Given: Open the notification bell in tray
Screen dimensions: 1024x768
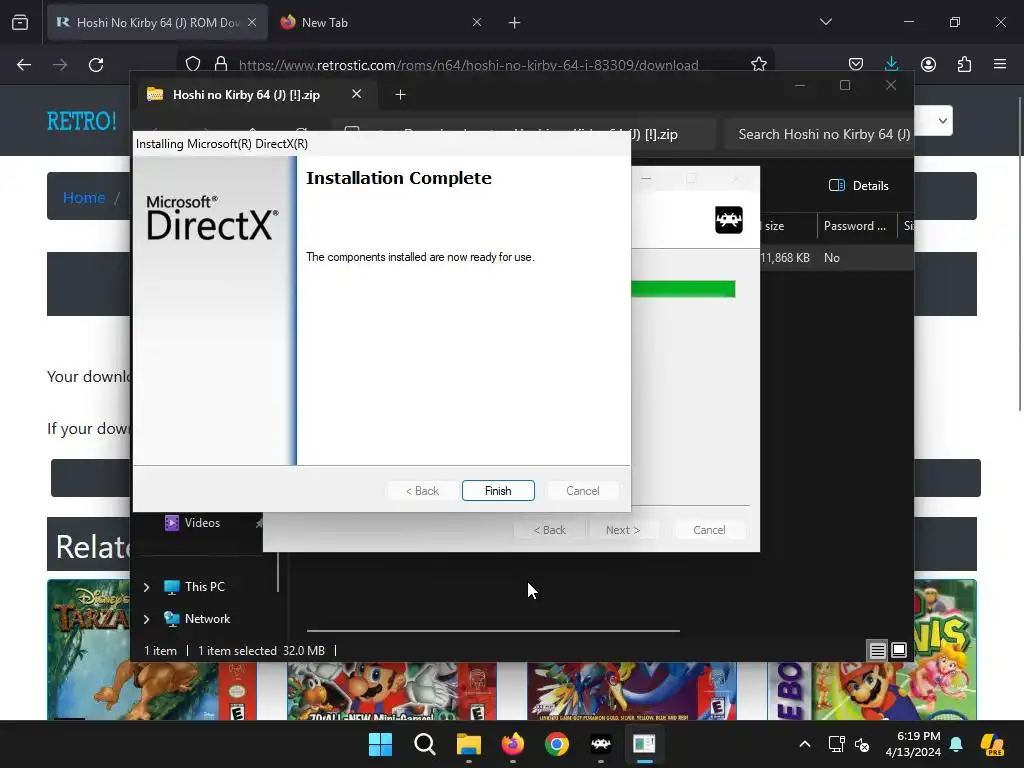Looking at the screenshot, I should [x=956, y=744].
